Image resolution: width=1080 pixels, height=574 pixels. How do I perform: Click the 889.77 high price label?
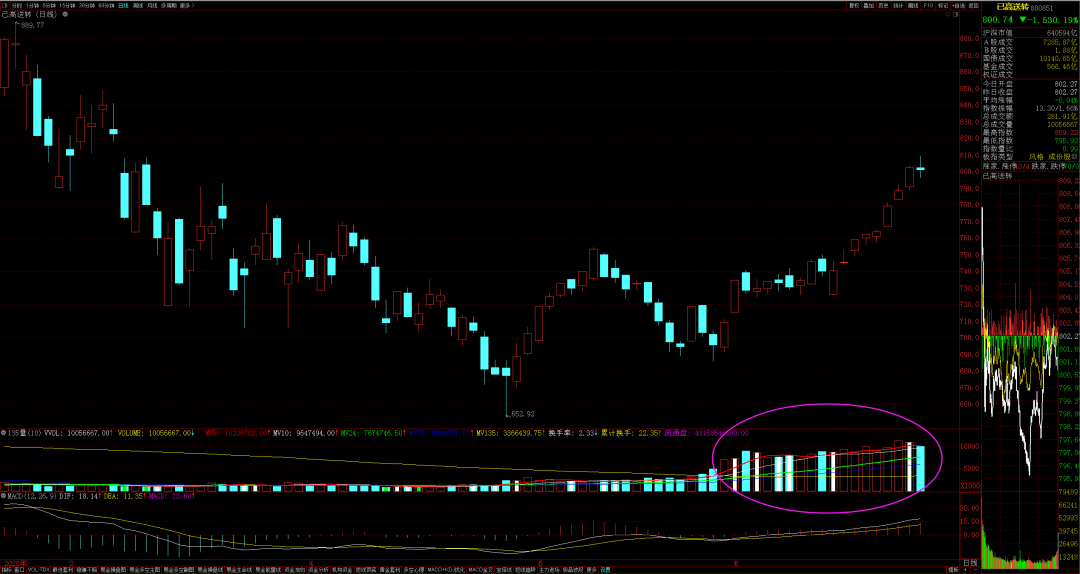[x=31, y=25]
